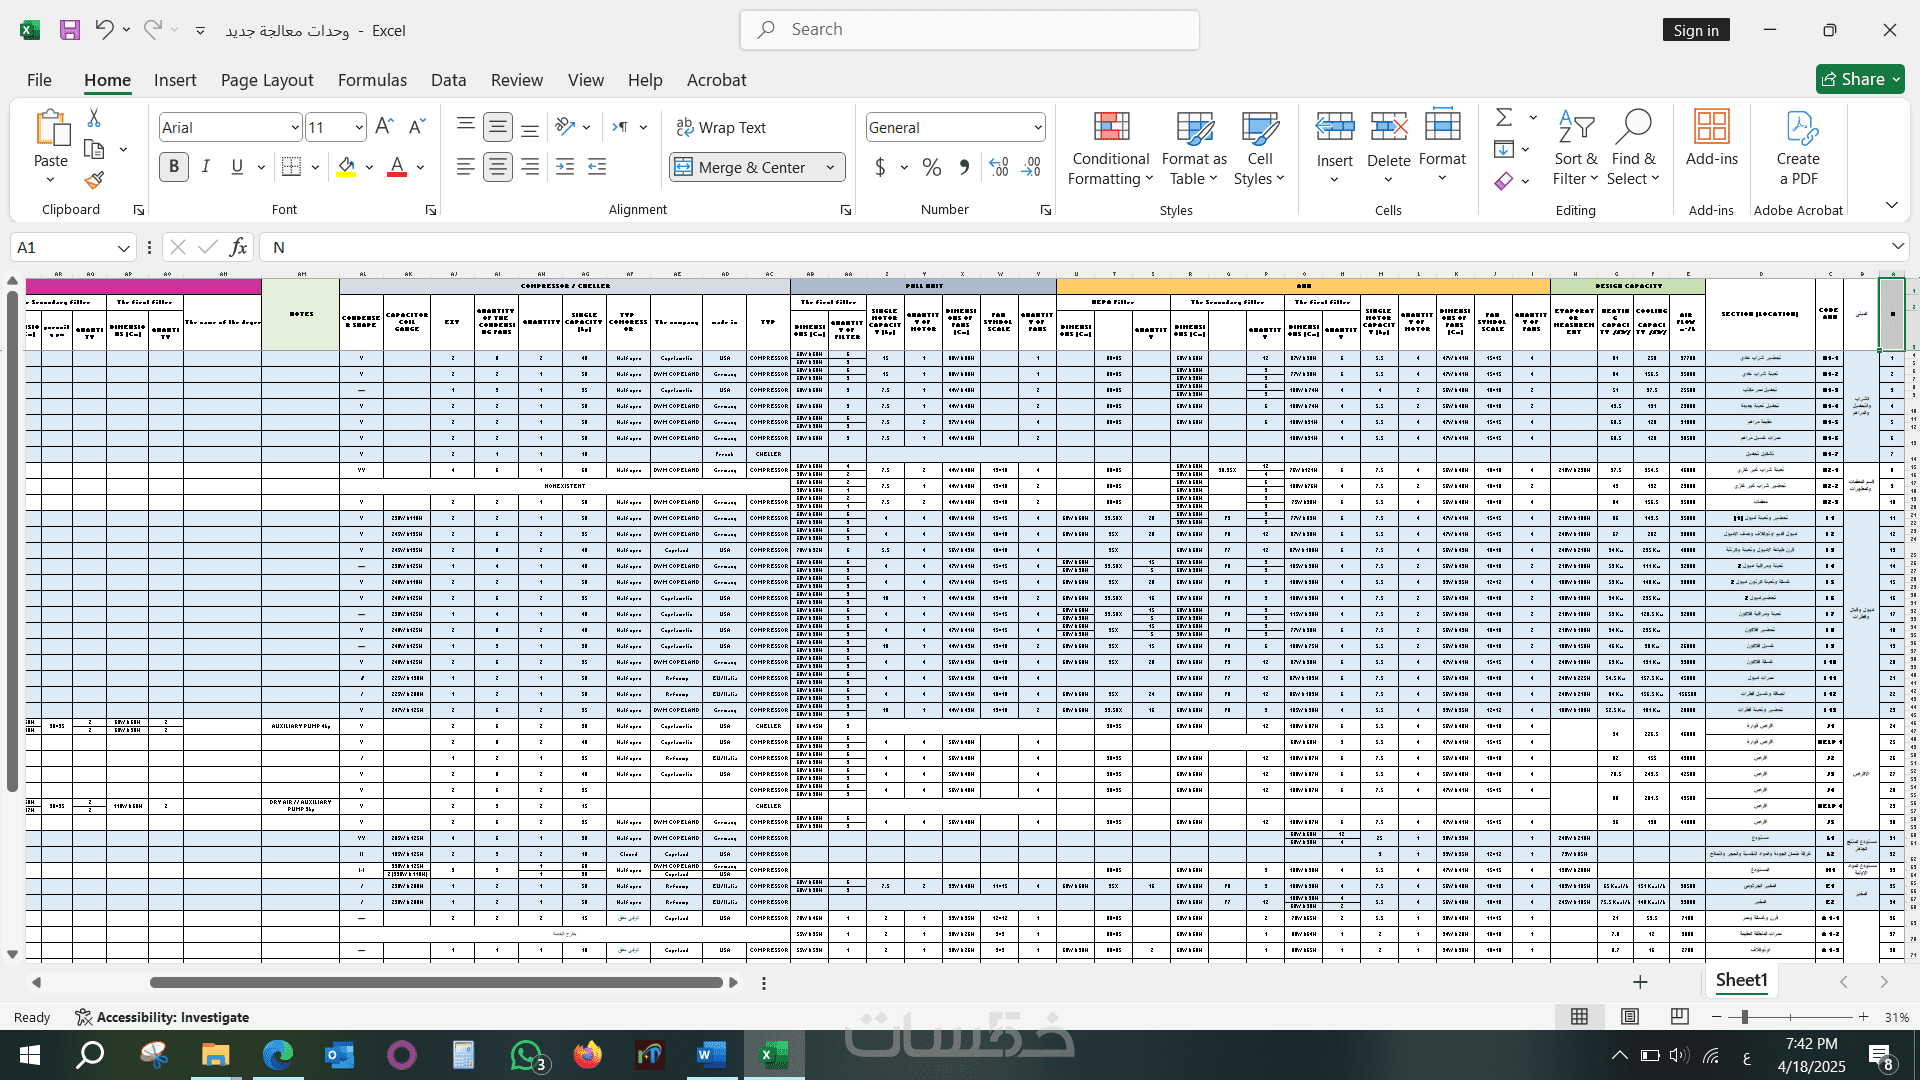This screenshot has height=1080, width=1920.
Task: Open the General number format dropdown
Action: click(1038, 127)
